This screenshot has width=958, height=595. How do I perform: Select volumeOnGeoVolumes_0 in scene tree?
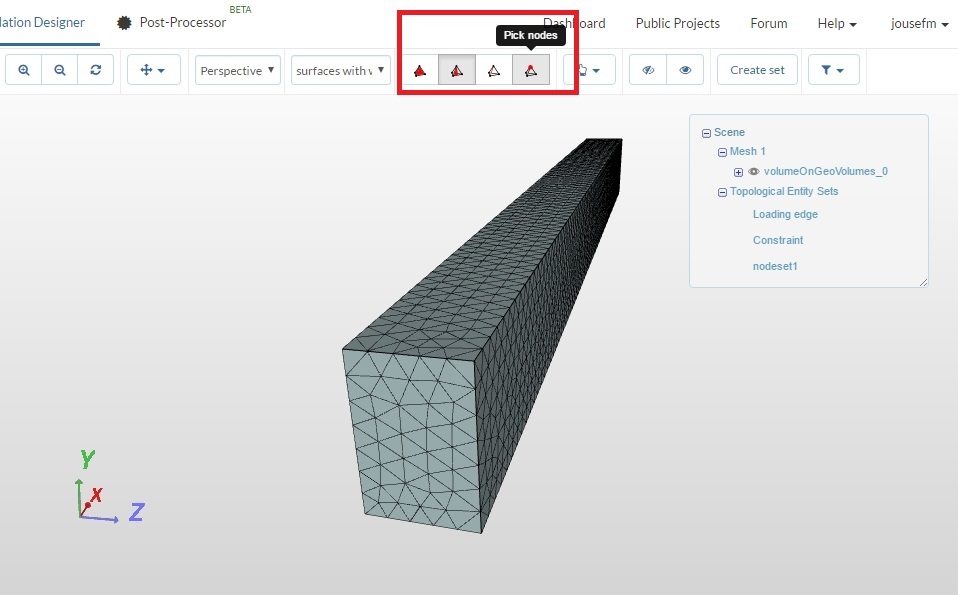click(825, 171)
